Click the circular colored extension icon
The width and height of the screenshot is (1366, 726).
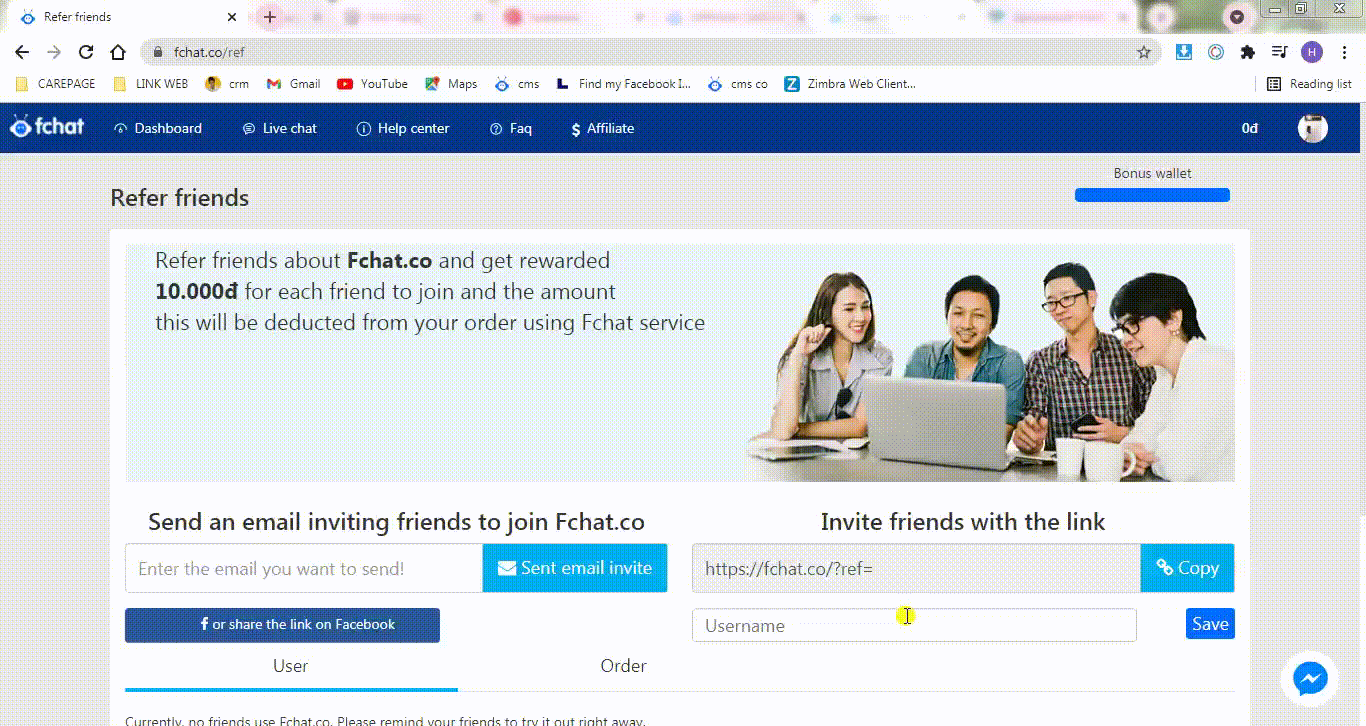[x=1216, y=52]
